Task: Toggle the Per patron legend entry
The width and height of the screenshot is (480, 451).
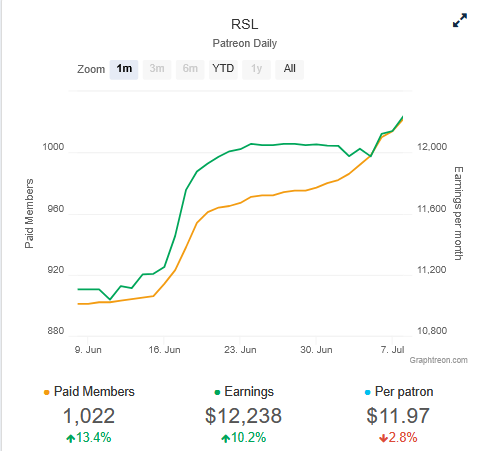Action: [399, 392]
